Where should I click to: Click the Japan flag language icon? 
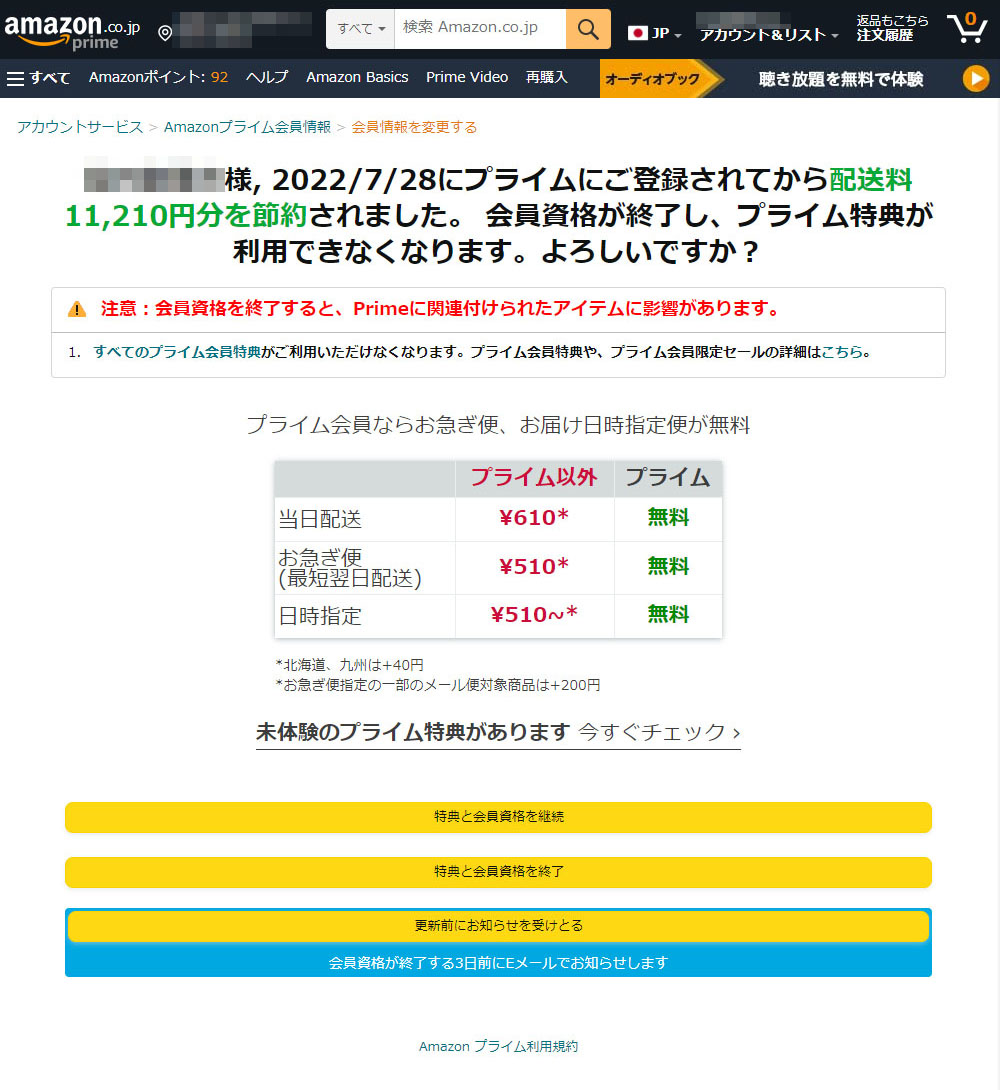(x=637, y=33)
